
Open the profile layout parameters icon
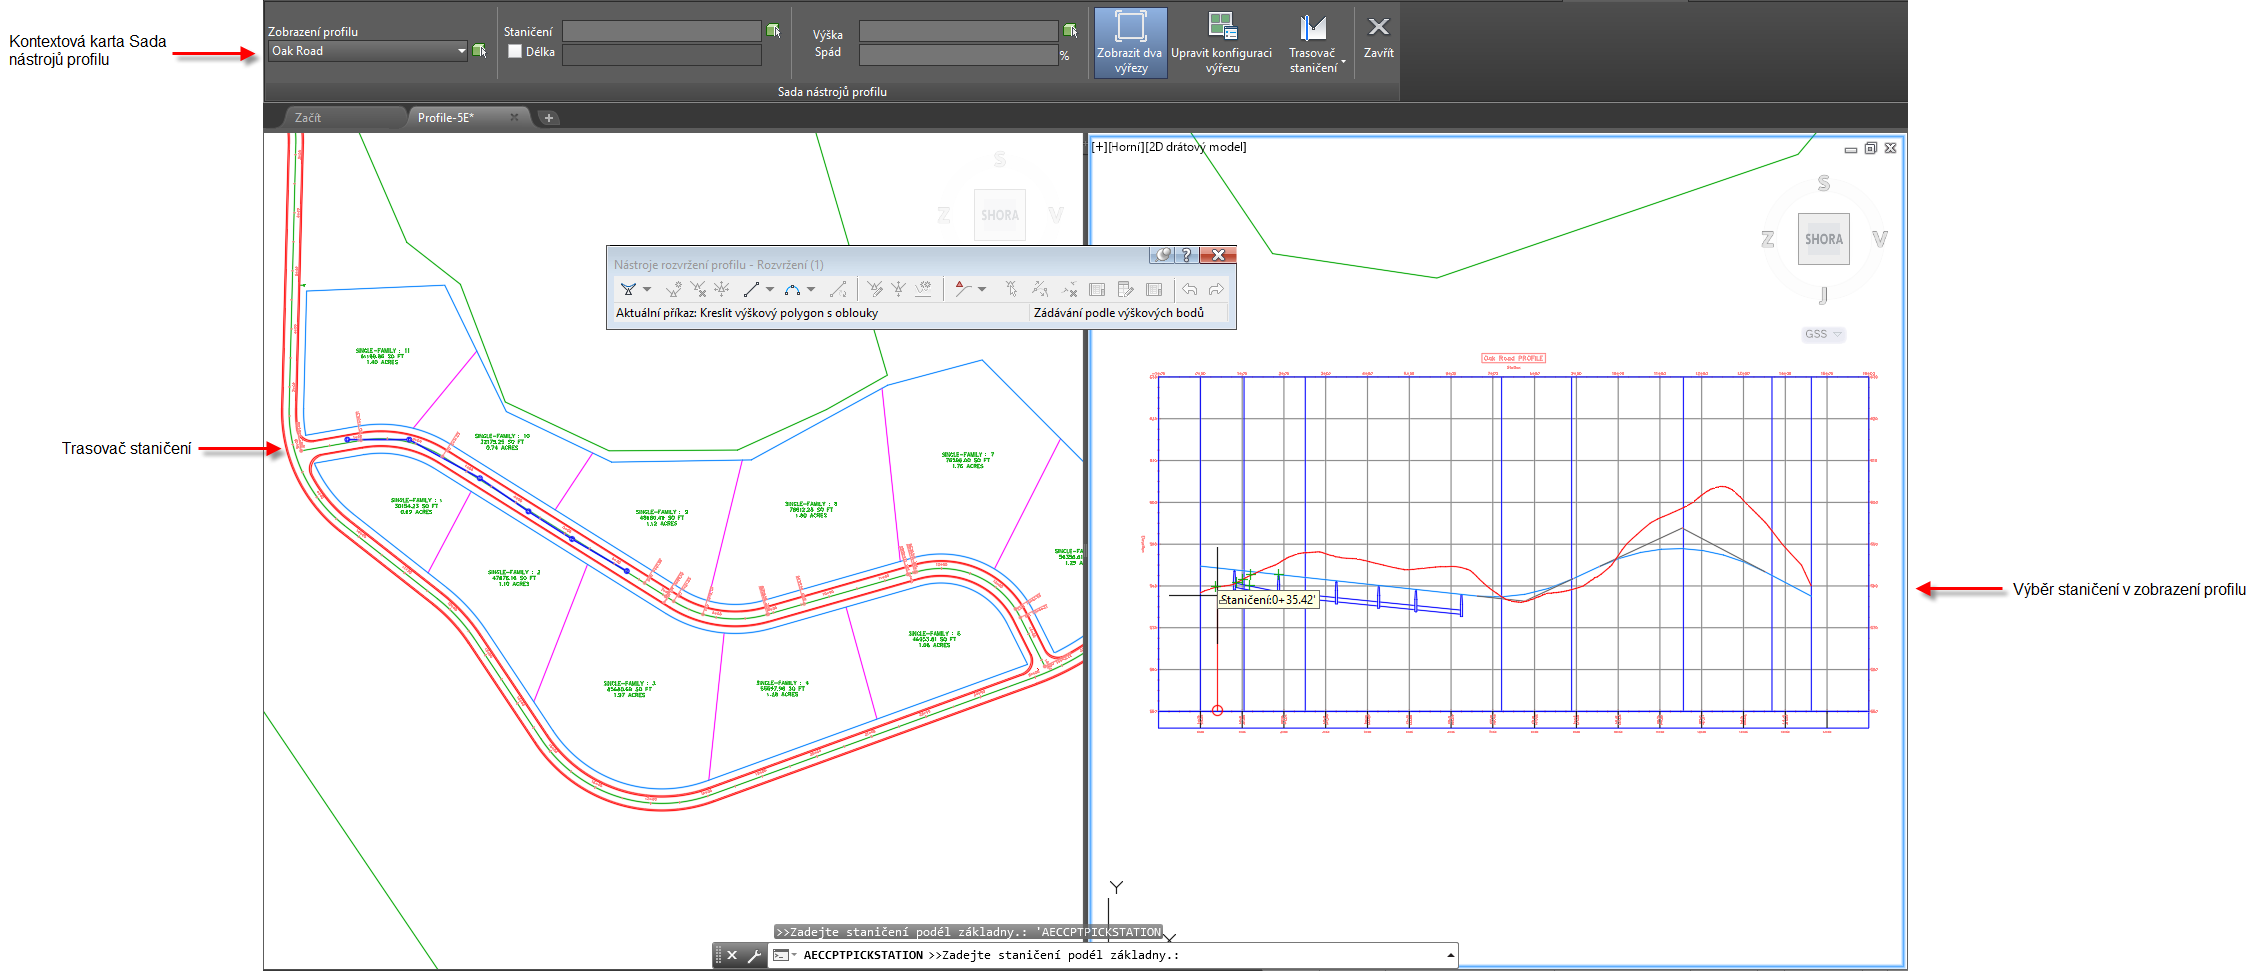coord(1097,289)
